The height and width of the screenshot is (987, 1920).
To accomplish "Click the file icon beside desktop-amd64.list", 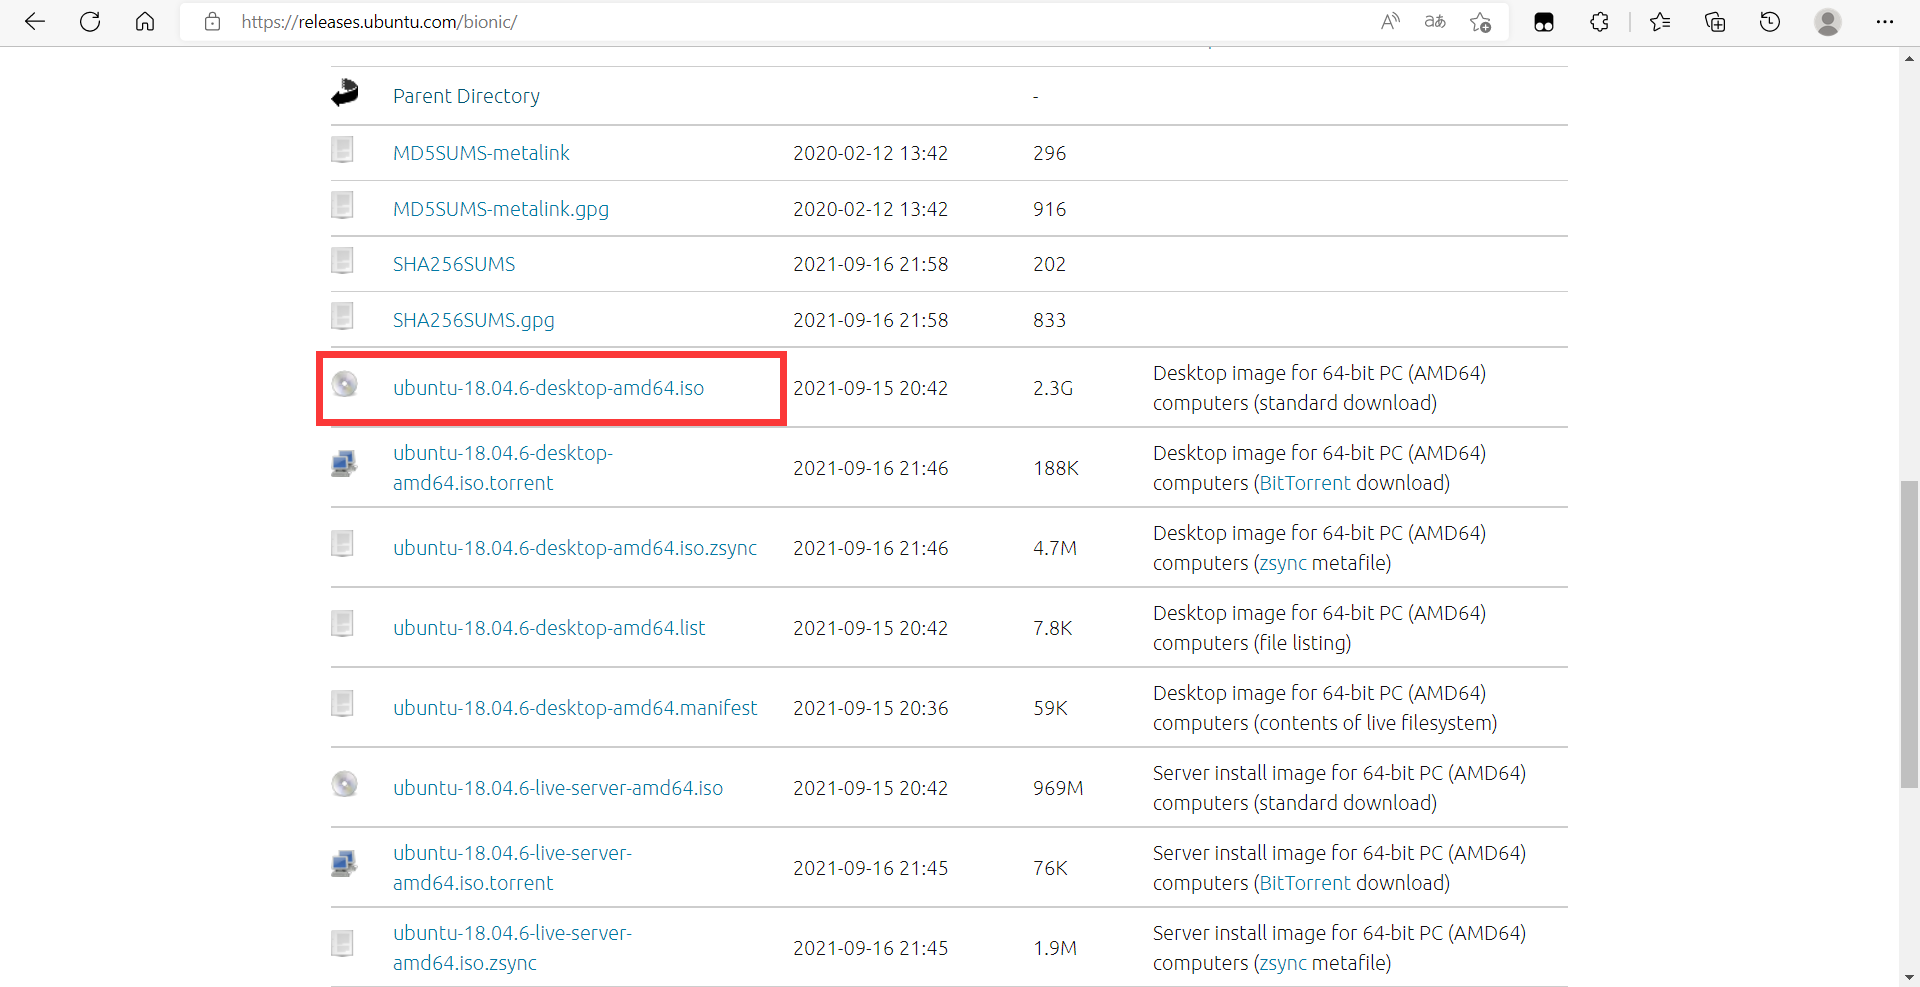I will (342, 624).
